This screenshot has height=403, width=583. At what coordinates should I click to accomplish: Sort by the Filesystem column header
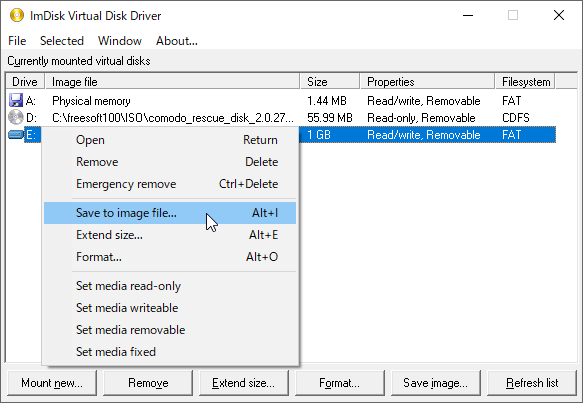pos(525,81)
